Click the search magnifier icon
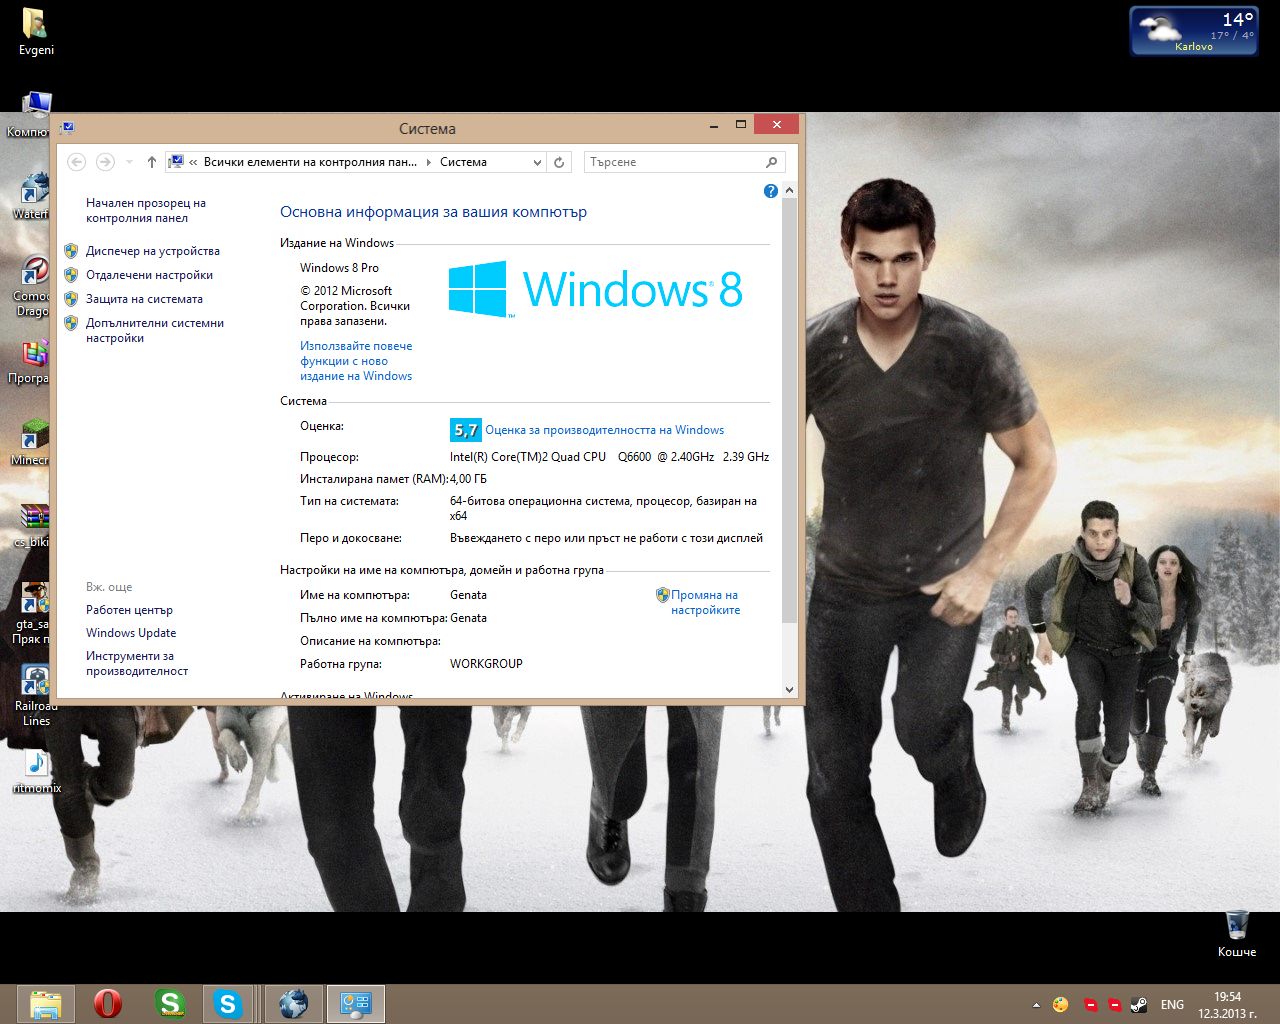The image size is (1280, 1024). click(x=771, y=162)
